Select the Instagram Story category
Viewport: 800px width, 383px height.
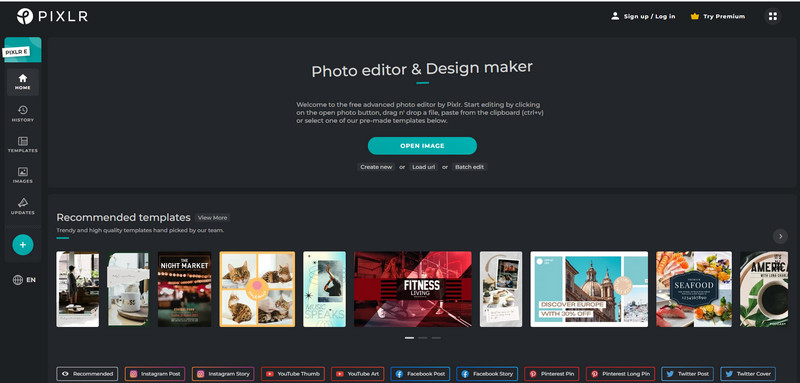[x=223, y=374]
